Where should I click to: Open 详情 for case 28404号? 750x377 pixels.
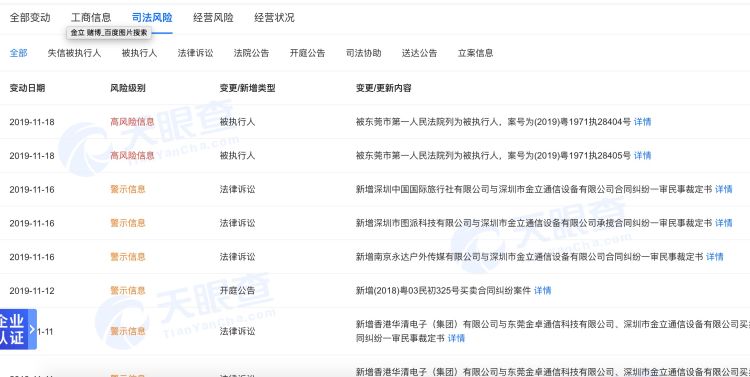(642, 122)
